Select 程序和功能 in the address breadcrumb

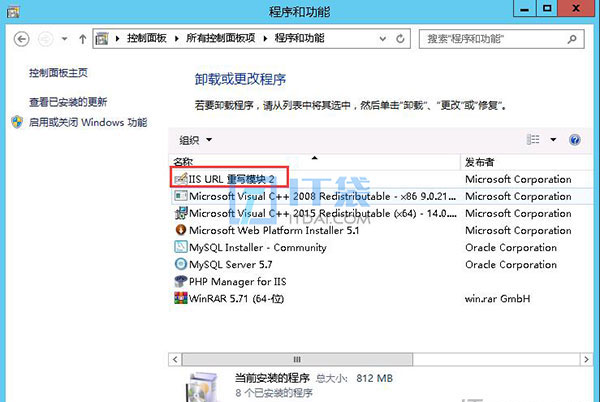[299, 38]
